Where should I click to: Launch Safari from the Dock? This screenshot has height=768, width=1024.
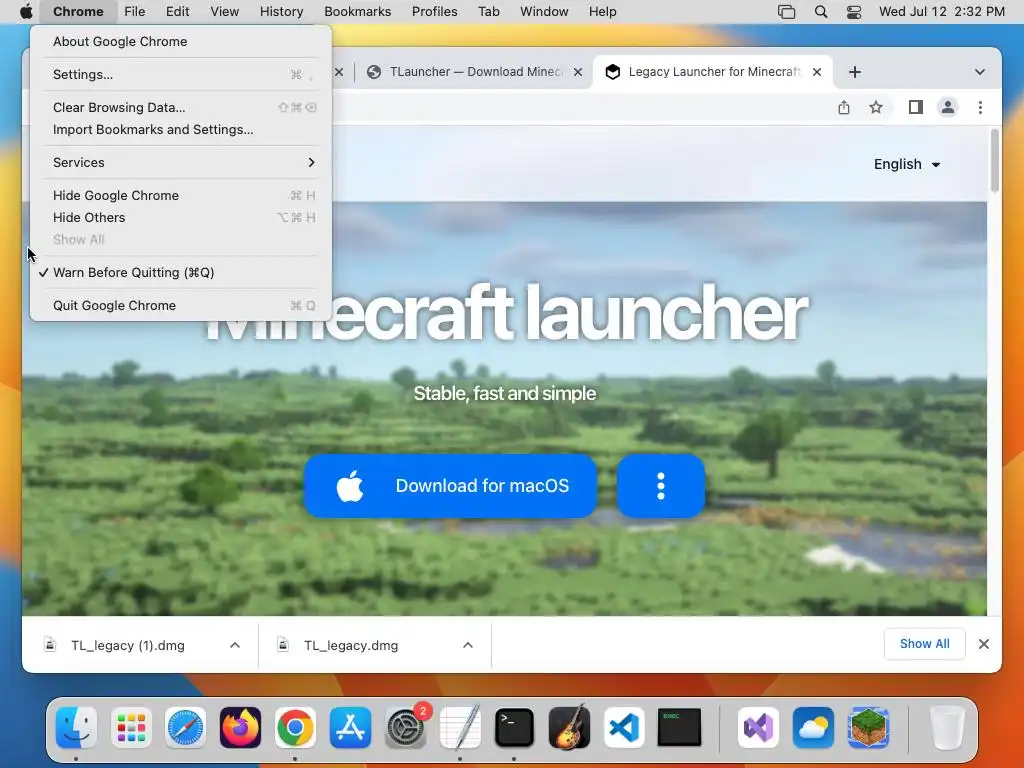pos(185,727)
